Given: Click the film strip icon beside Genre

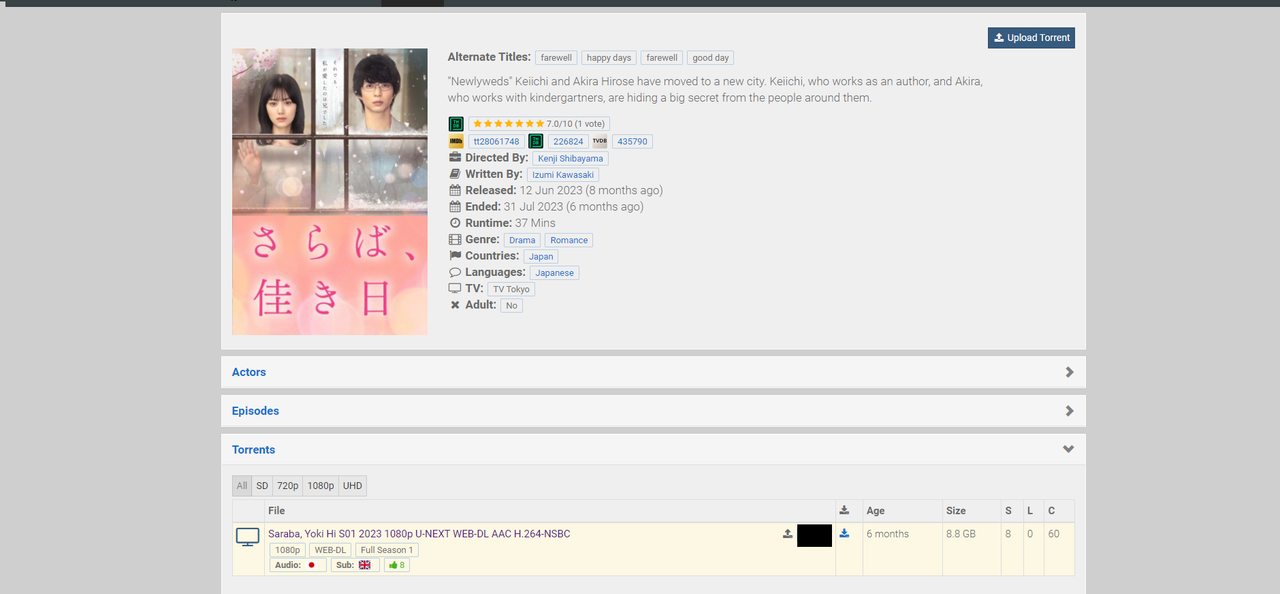Looking at the screenshot, I should (x=455, y=240).
